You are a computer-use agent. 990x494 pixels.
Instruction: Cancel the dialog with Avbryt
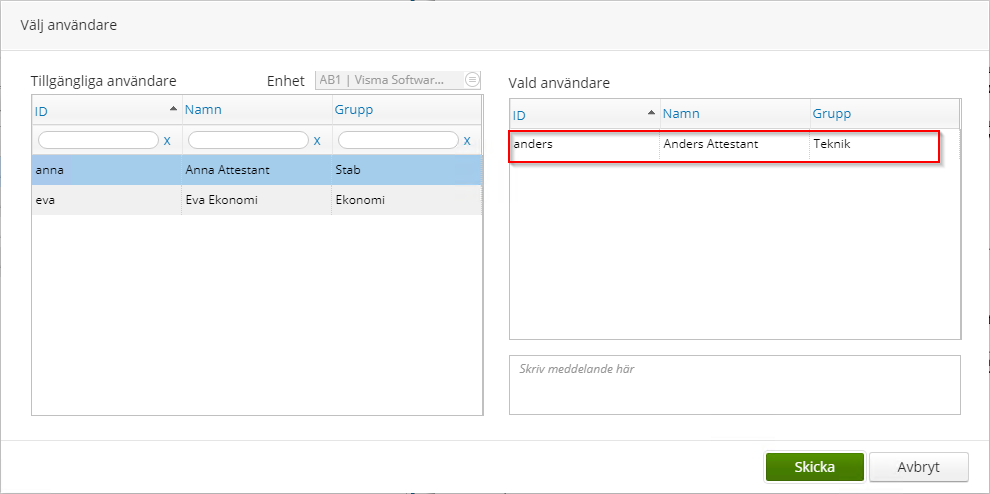(x=918, y=467)
